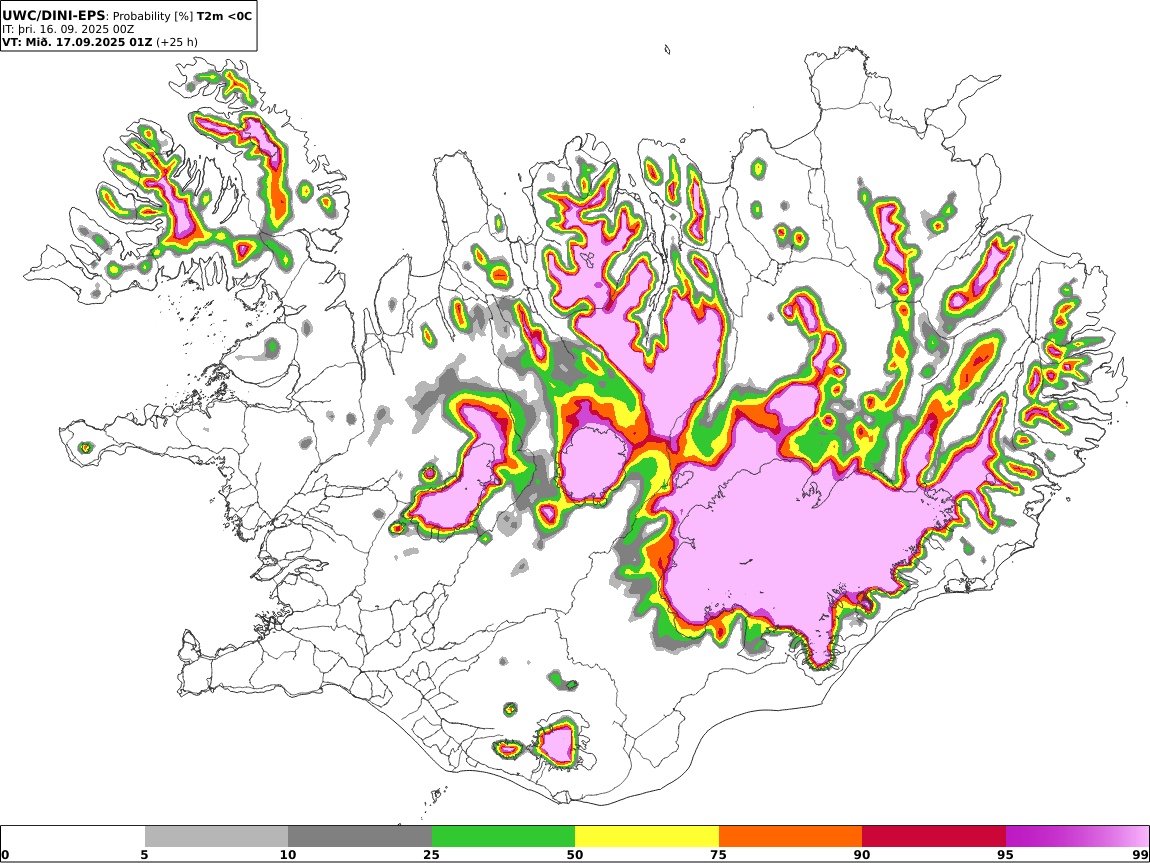Viewport: 1150px width, 863px height.
Task: Click the legend tick label '0'
Action: pos(6,854)
